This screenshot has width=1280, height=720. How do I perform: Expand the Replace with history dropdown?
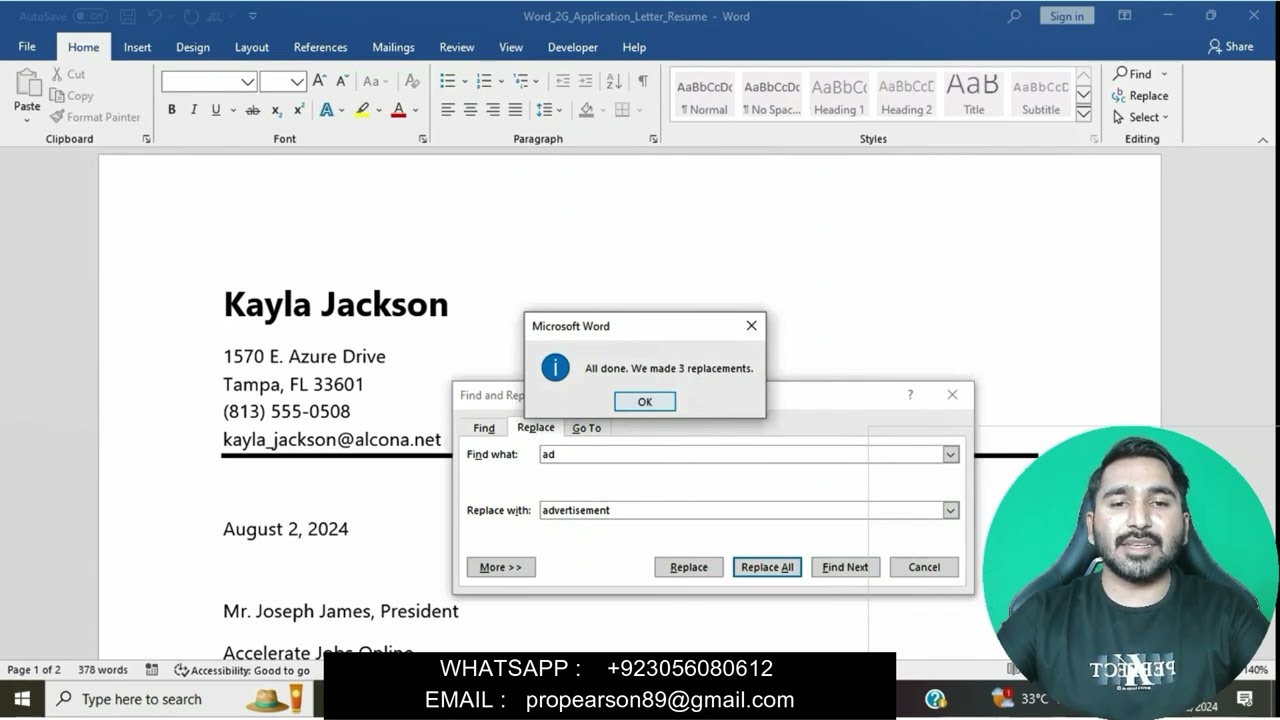[951, 510]
